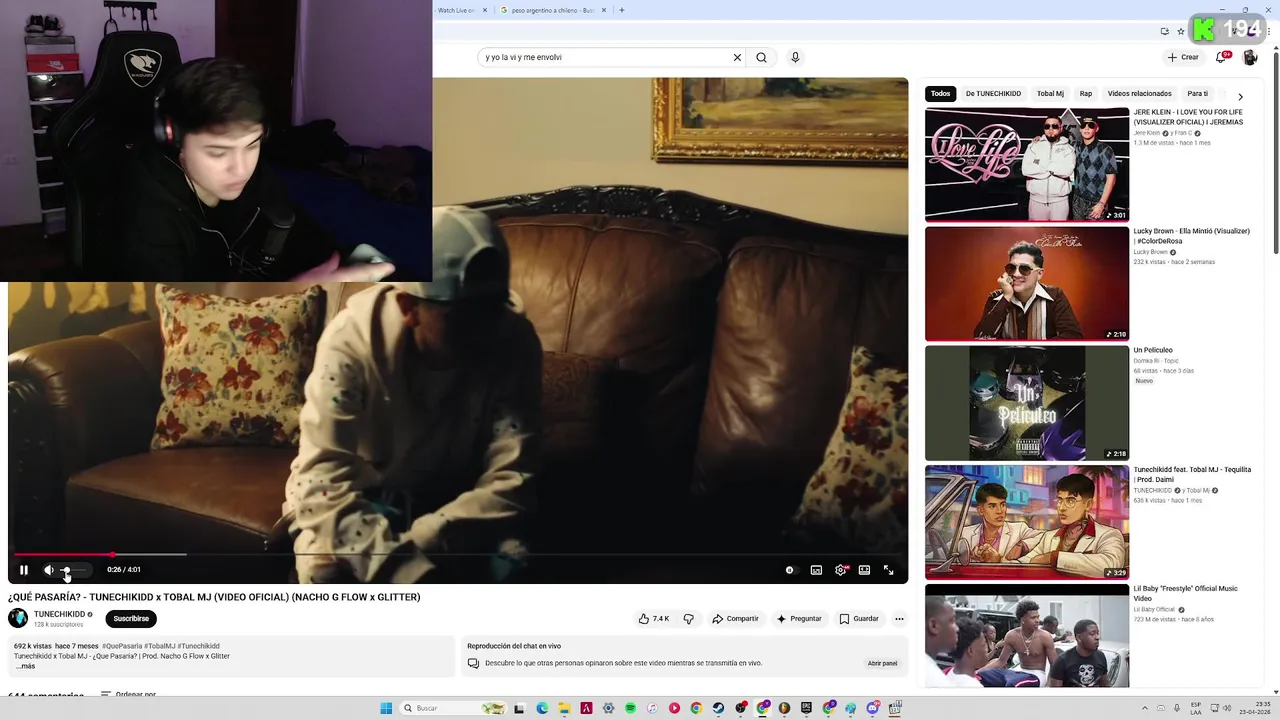Open a new browser tab
1280x720 pixels.
(621, 10)
